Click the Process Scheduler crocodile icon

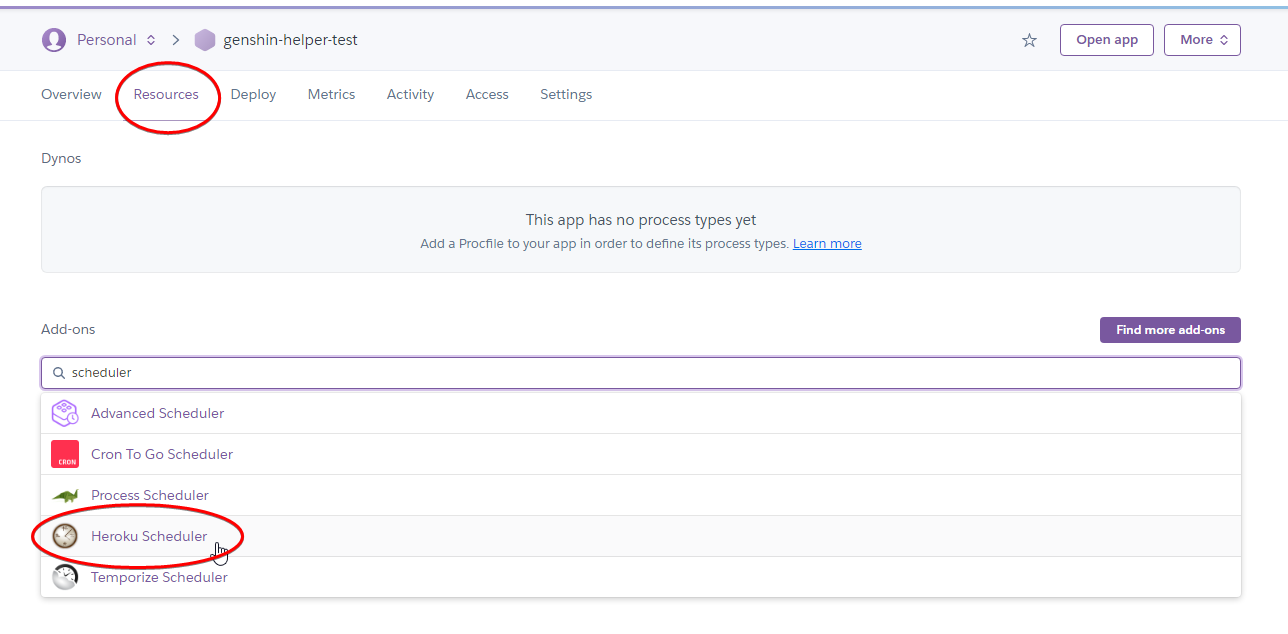pyautogui.click(x=65, y=496)
